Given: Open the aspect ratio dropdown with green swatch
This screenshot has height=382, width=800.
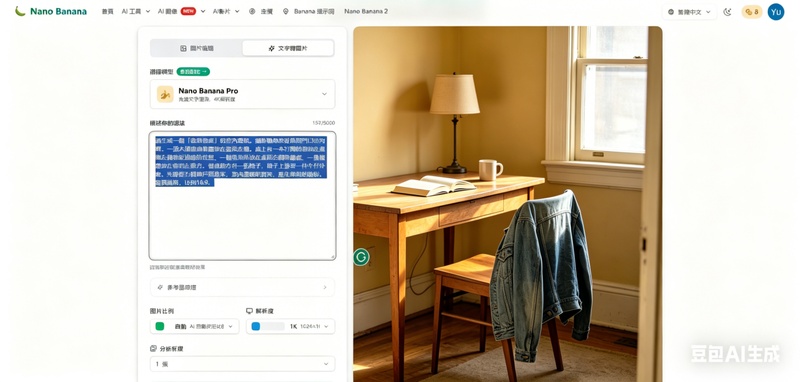Looking at the screenshot, I should coord(194,326).
